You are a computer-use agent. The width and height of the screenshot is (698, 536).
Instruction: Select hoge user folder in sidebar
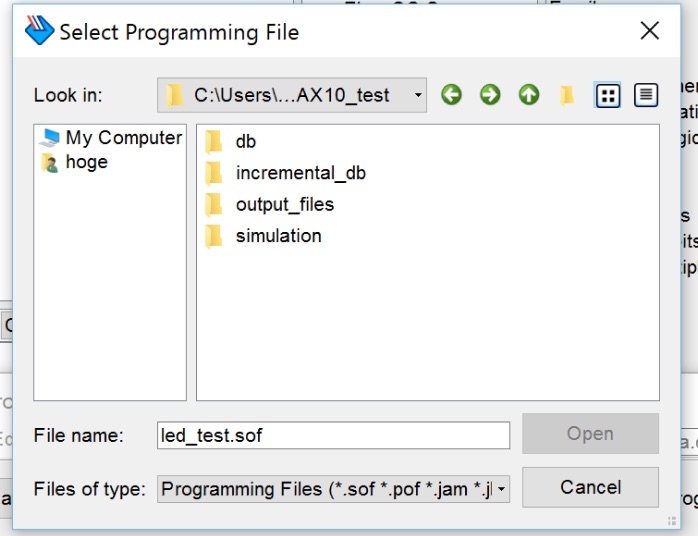pos(74,162)
